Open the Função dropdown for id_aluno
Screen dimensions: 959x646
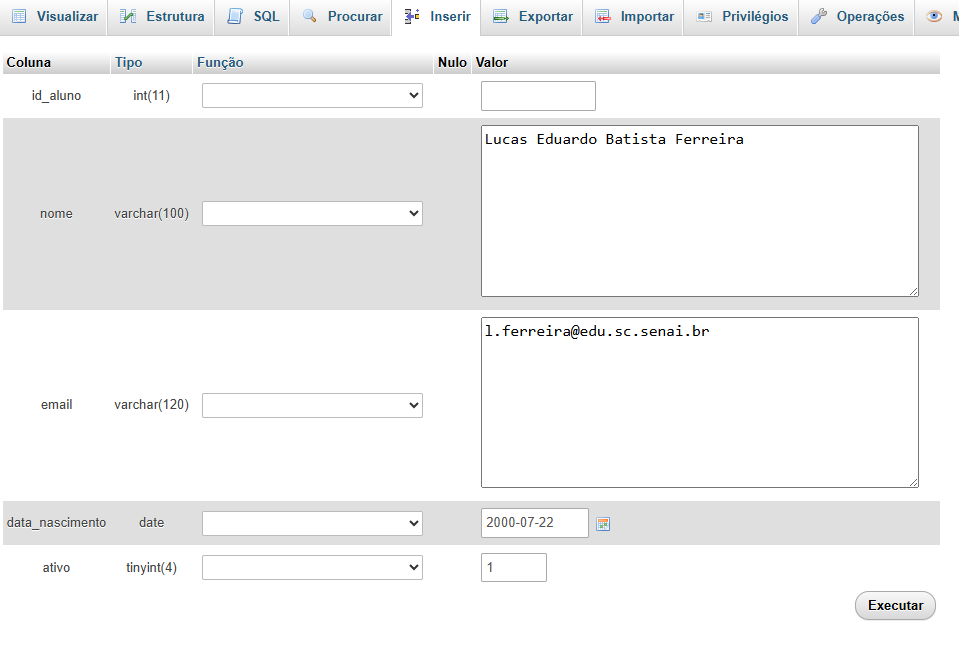pyautogui.click(x=311, y=95)
